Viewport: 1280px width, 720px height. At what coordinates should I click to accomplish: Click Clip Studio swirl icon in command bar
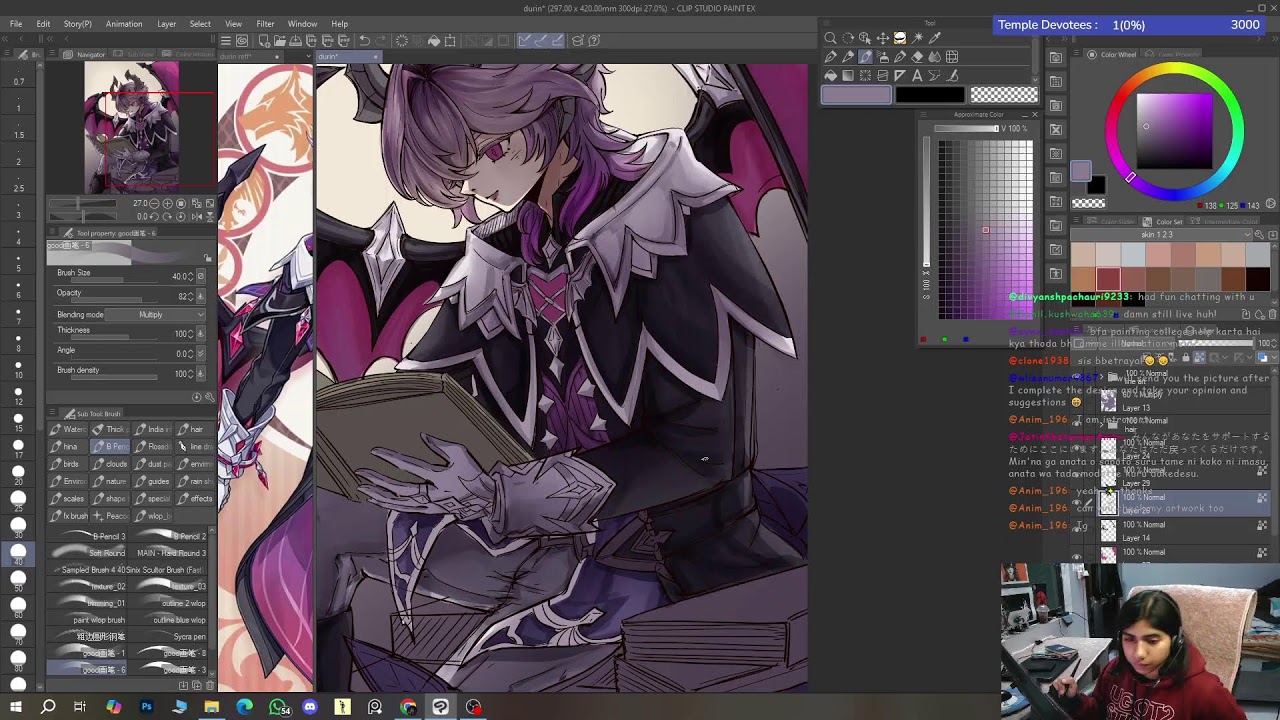242,41
